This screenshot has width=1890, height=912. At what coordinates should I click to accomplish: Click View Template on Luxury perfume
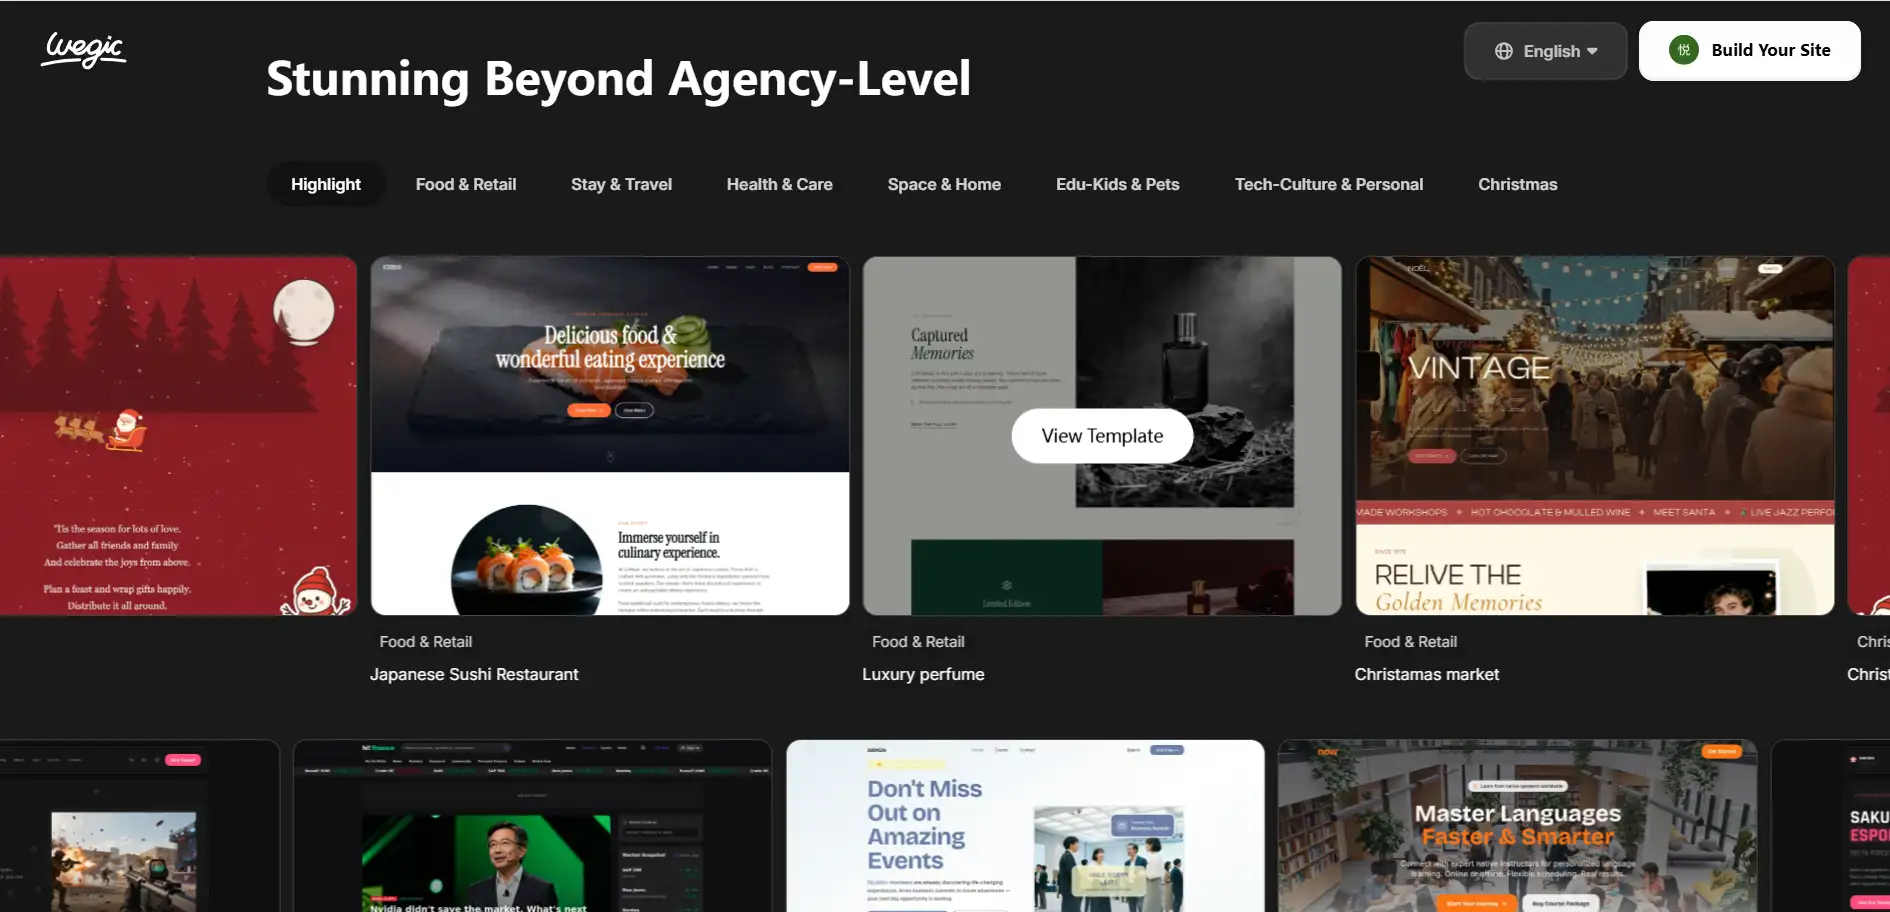point(1102,436)
